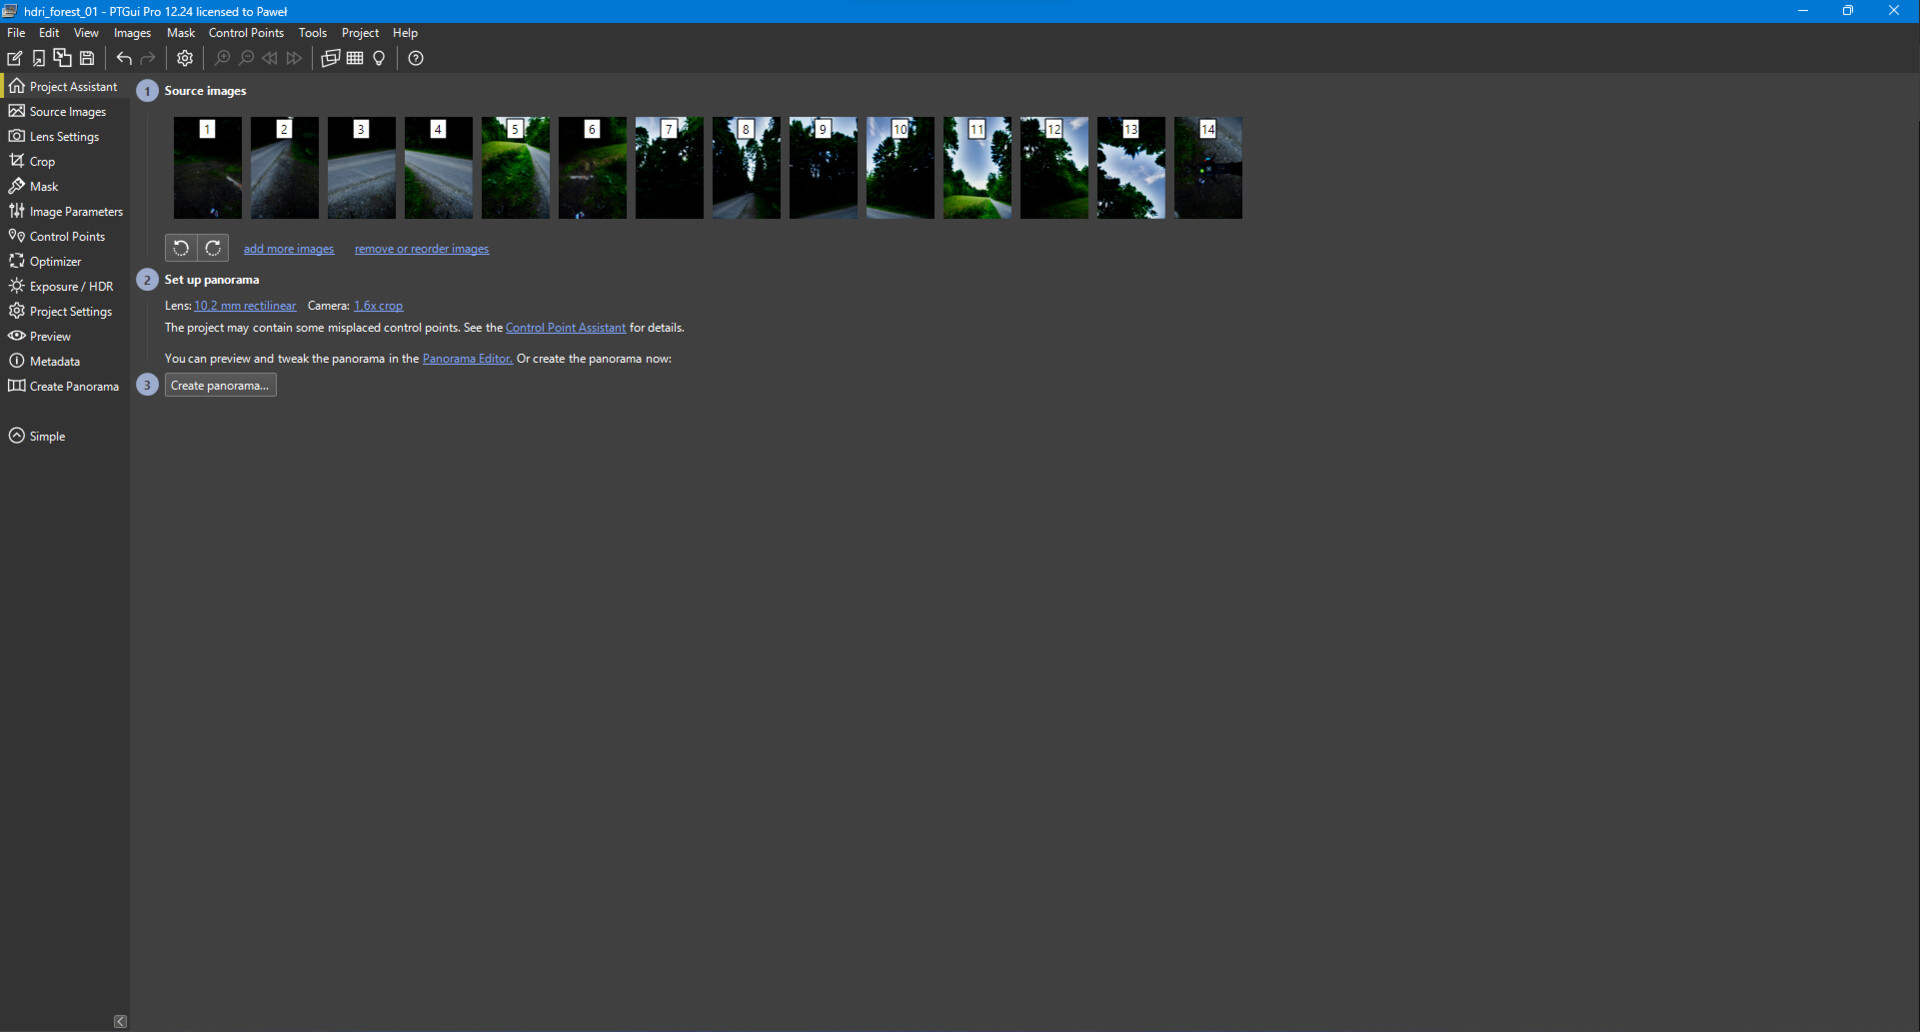This screenshot has height=1032, width=1920.
Task: Click the '10.2 mm rectilinear' lens link
Action: pos(245,306)
